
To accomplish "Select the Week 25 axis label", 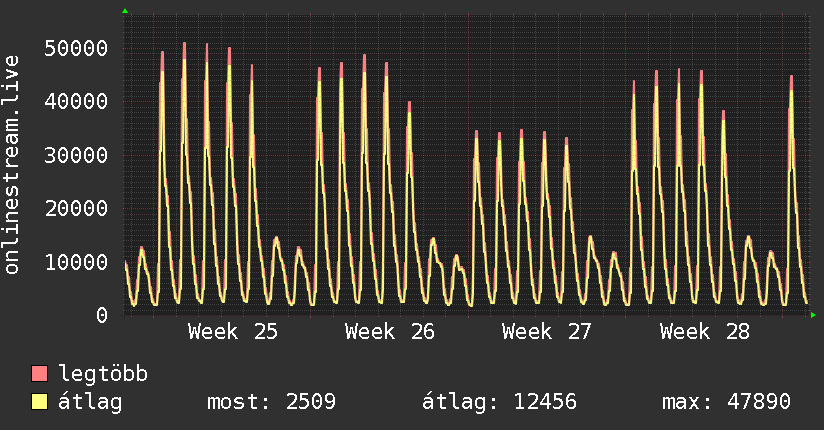I will pos(233,332).
